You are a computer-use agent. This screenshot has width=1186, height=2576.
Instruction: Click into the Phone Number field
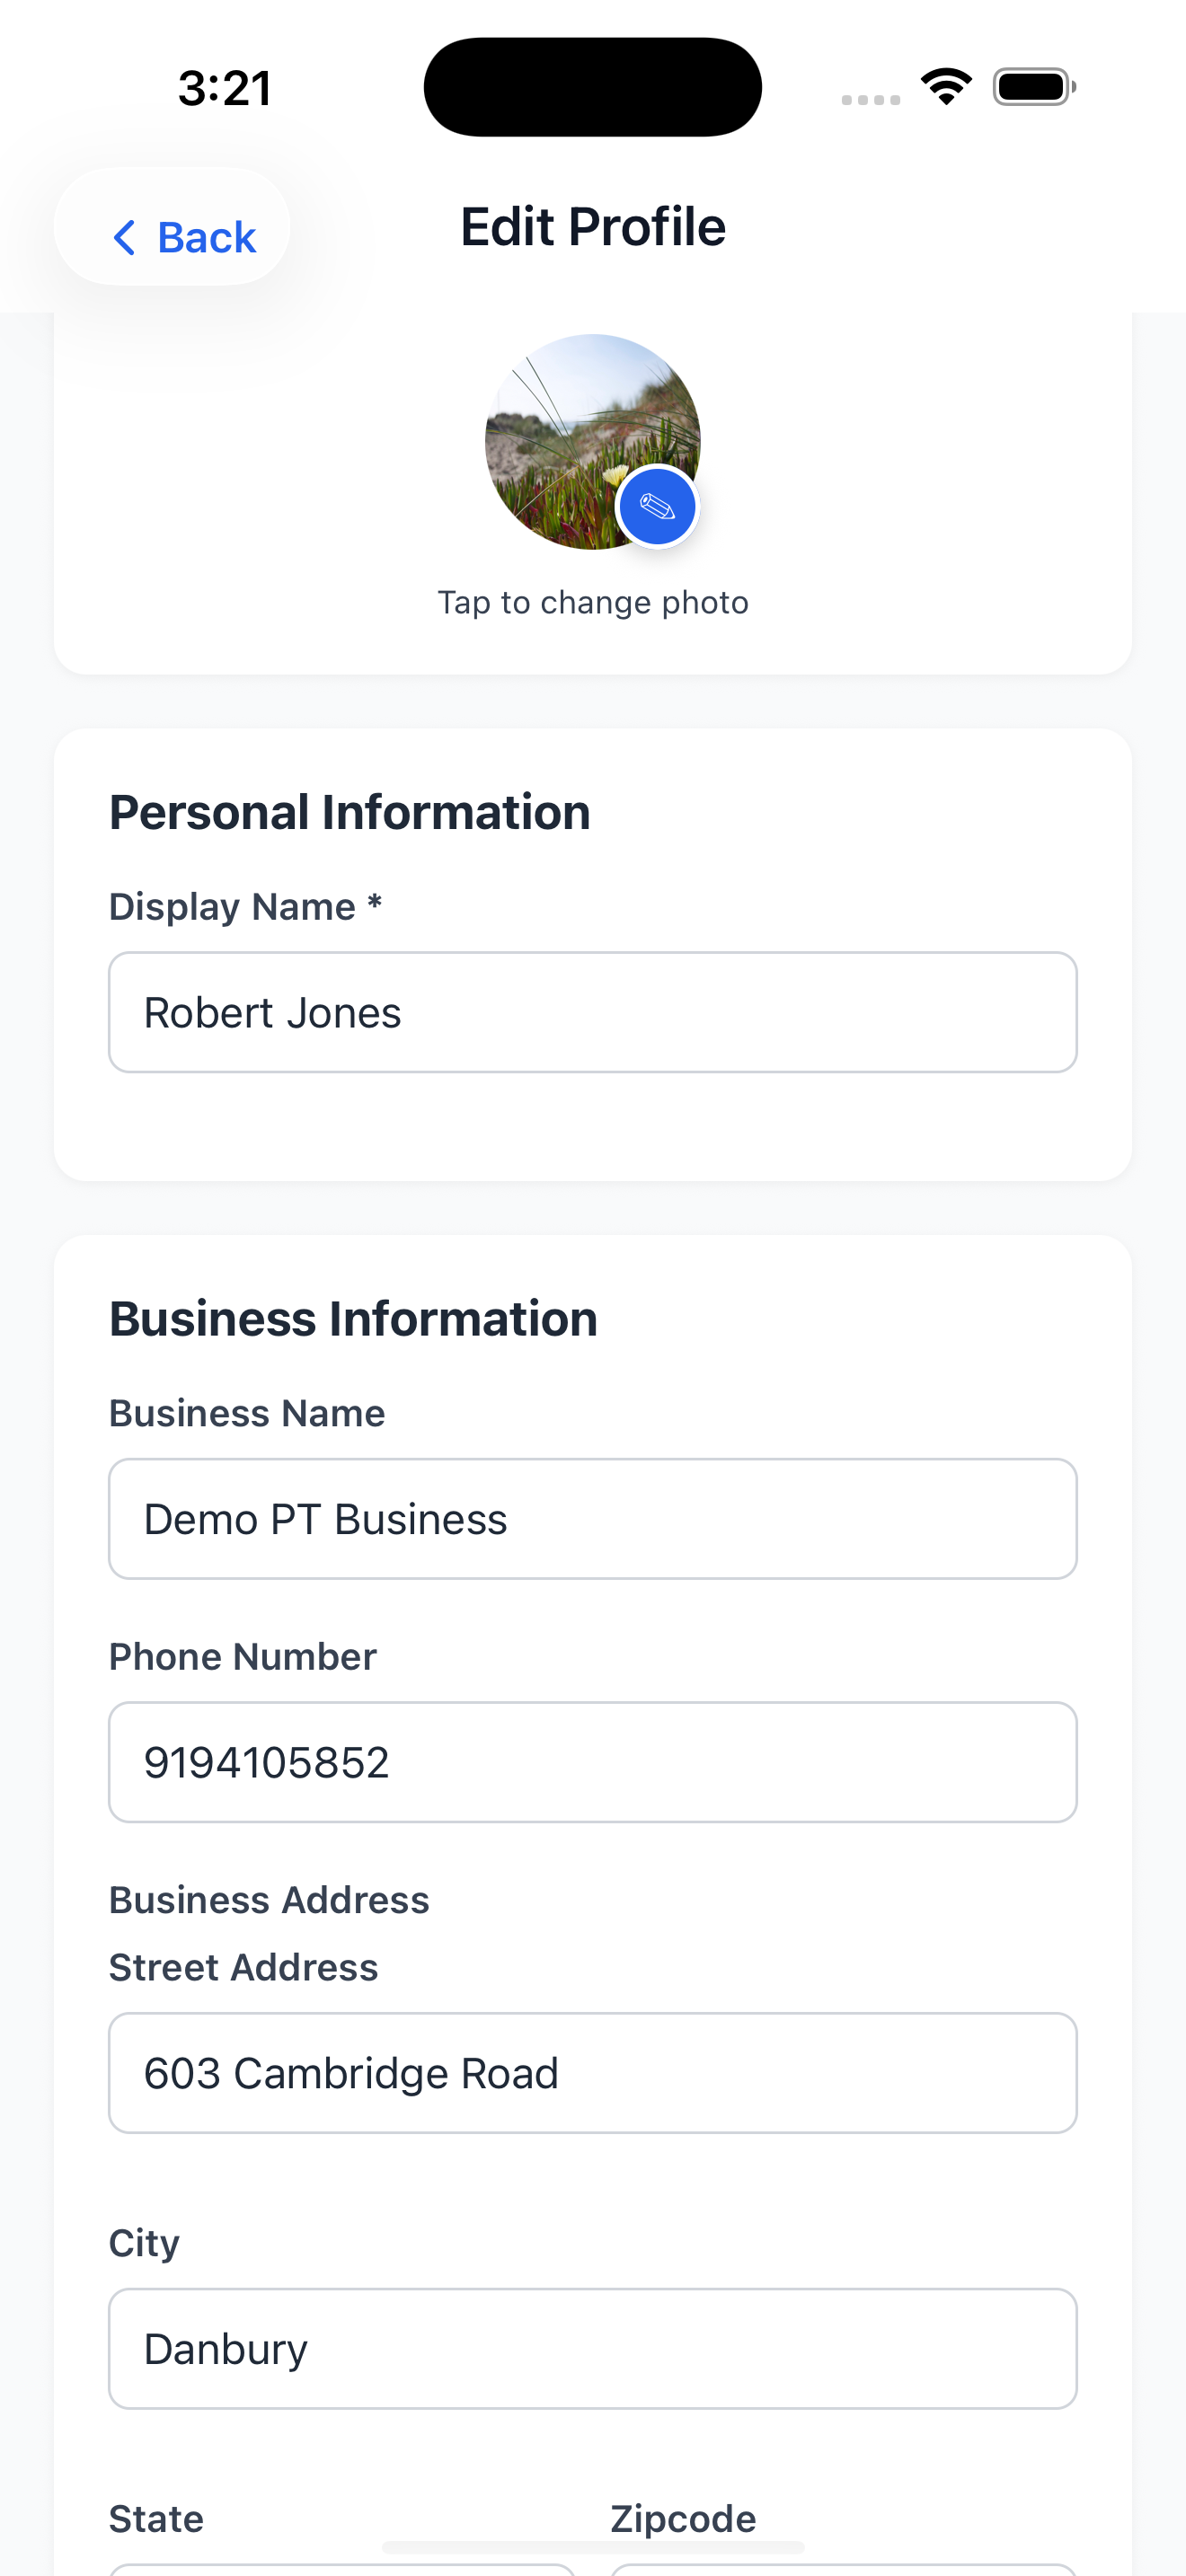(593, 1762)
